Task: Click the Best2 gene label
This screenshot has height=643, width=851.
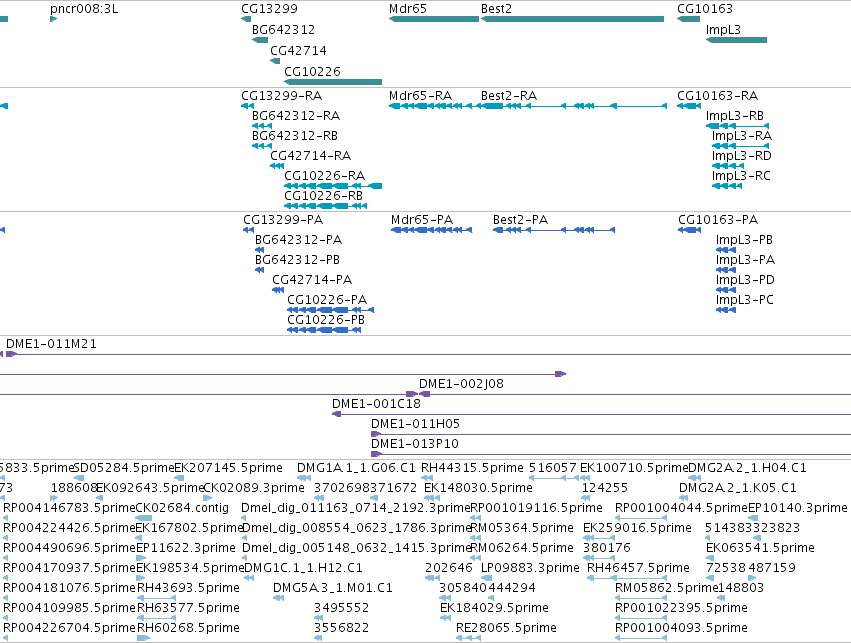Action: pos(497,9)
